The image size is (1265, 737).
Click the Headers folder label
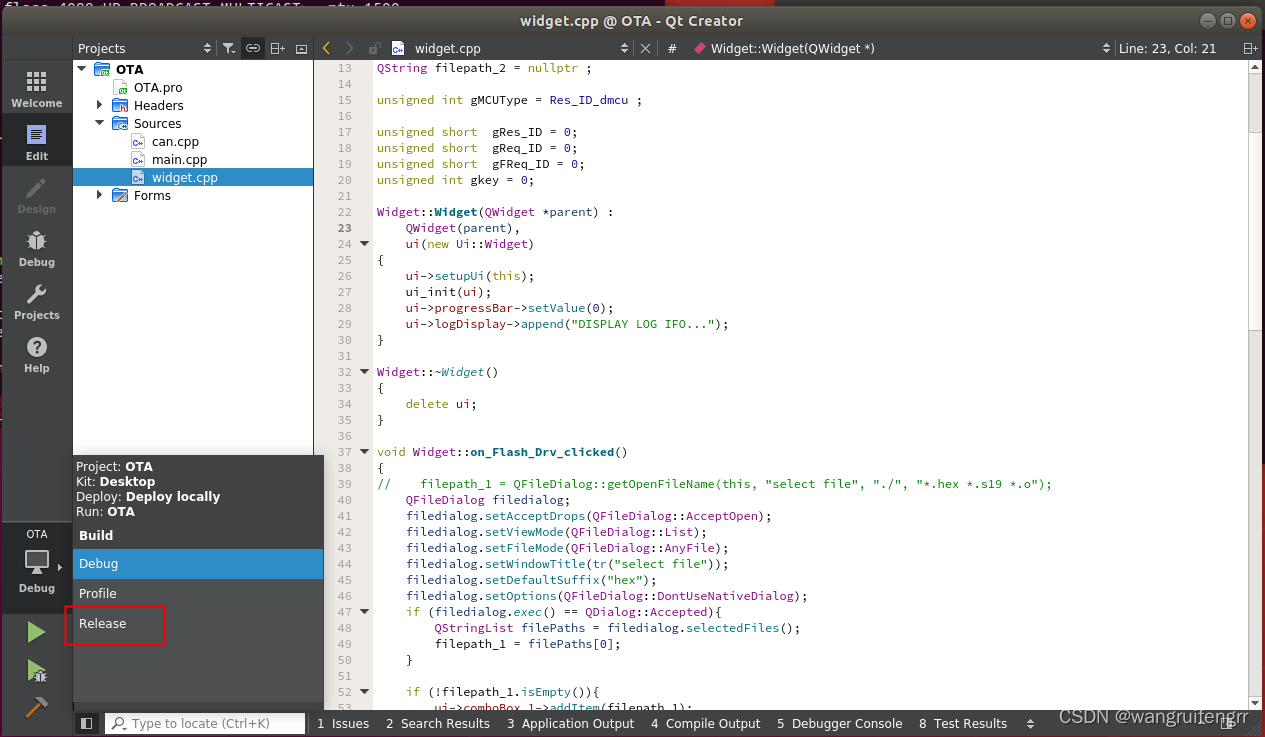click(x=158, y=105)
